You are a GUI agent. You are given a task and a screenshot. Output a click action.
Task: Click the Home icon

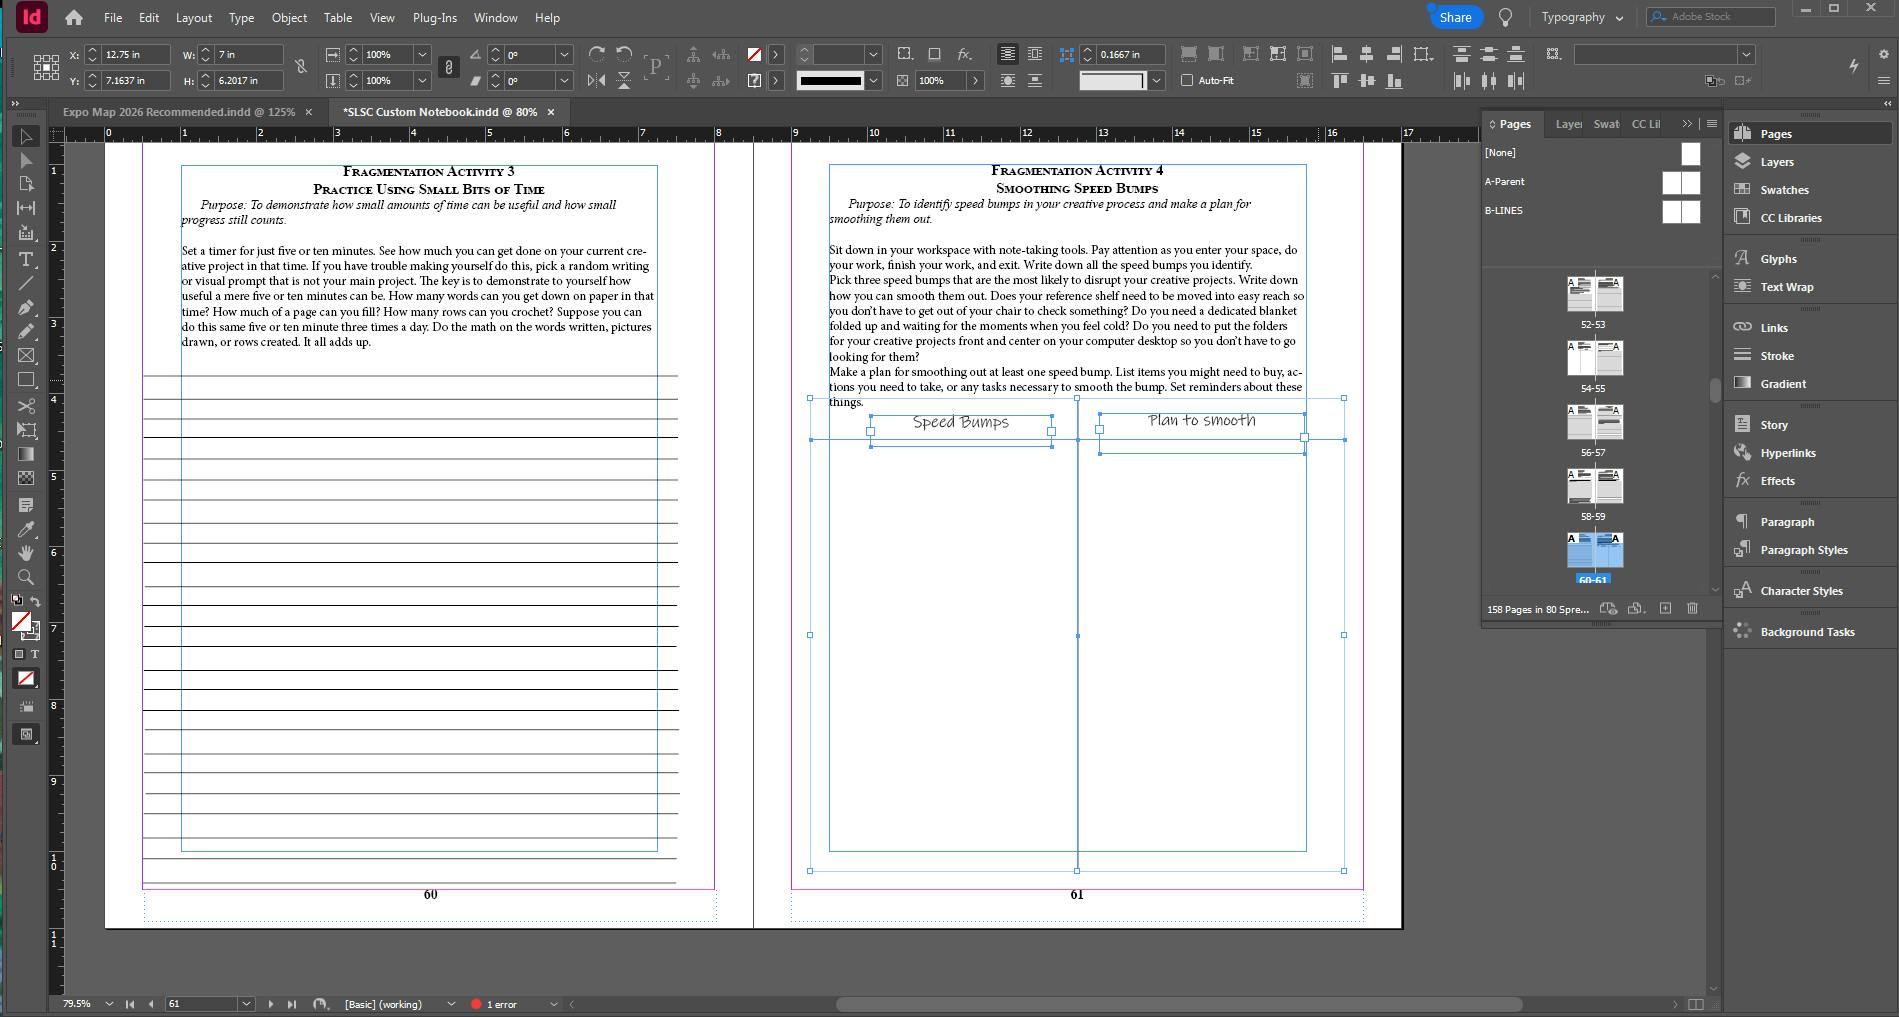pyautogui.click(x=74, y=18)
